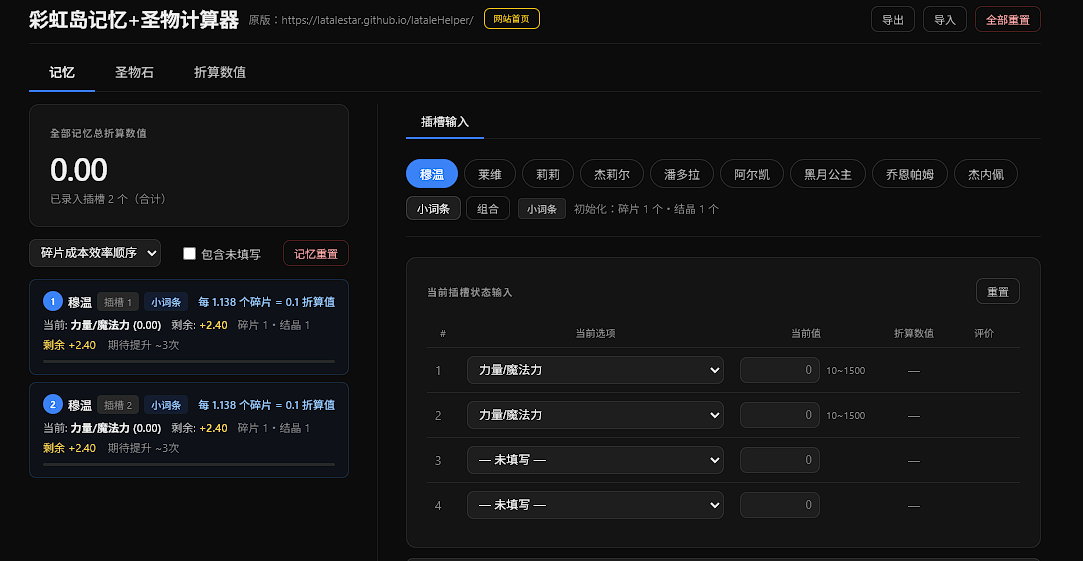Image resolution: width=1083 pixels, height=561 pixels.
Task: Click the progress bar in 插槽 2 card
Action: [x=189, y=464]
